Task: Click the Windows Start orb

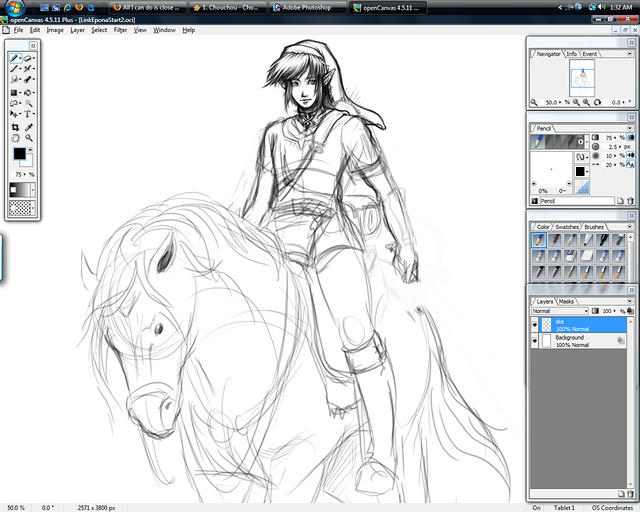Action: click(14, 7)
